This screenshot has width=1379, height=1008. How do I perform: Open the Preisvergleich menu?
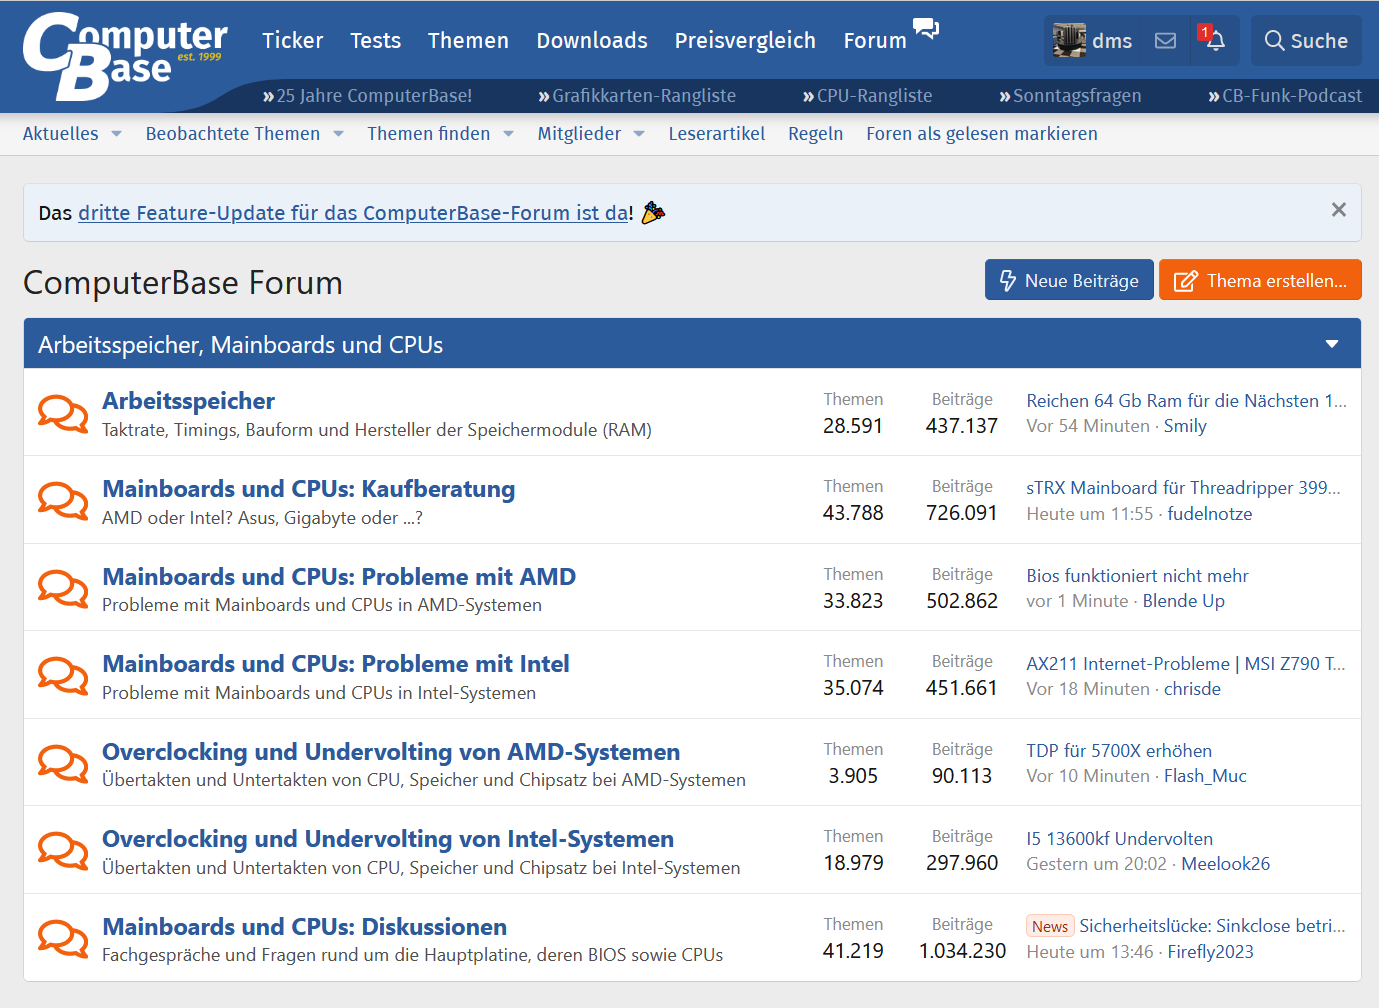click(745, 41)
